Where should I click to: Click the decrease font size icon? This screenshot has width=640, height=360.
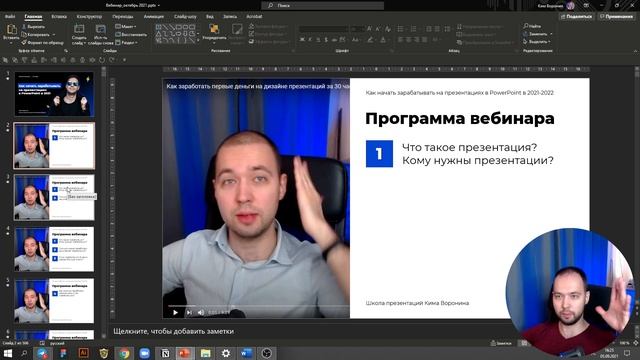click(x=378, y=29)
